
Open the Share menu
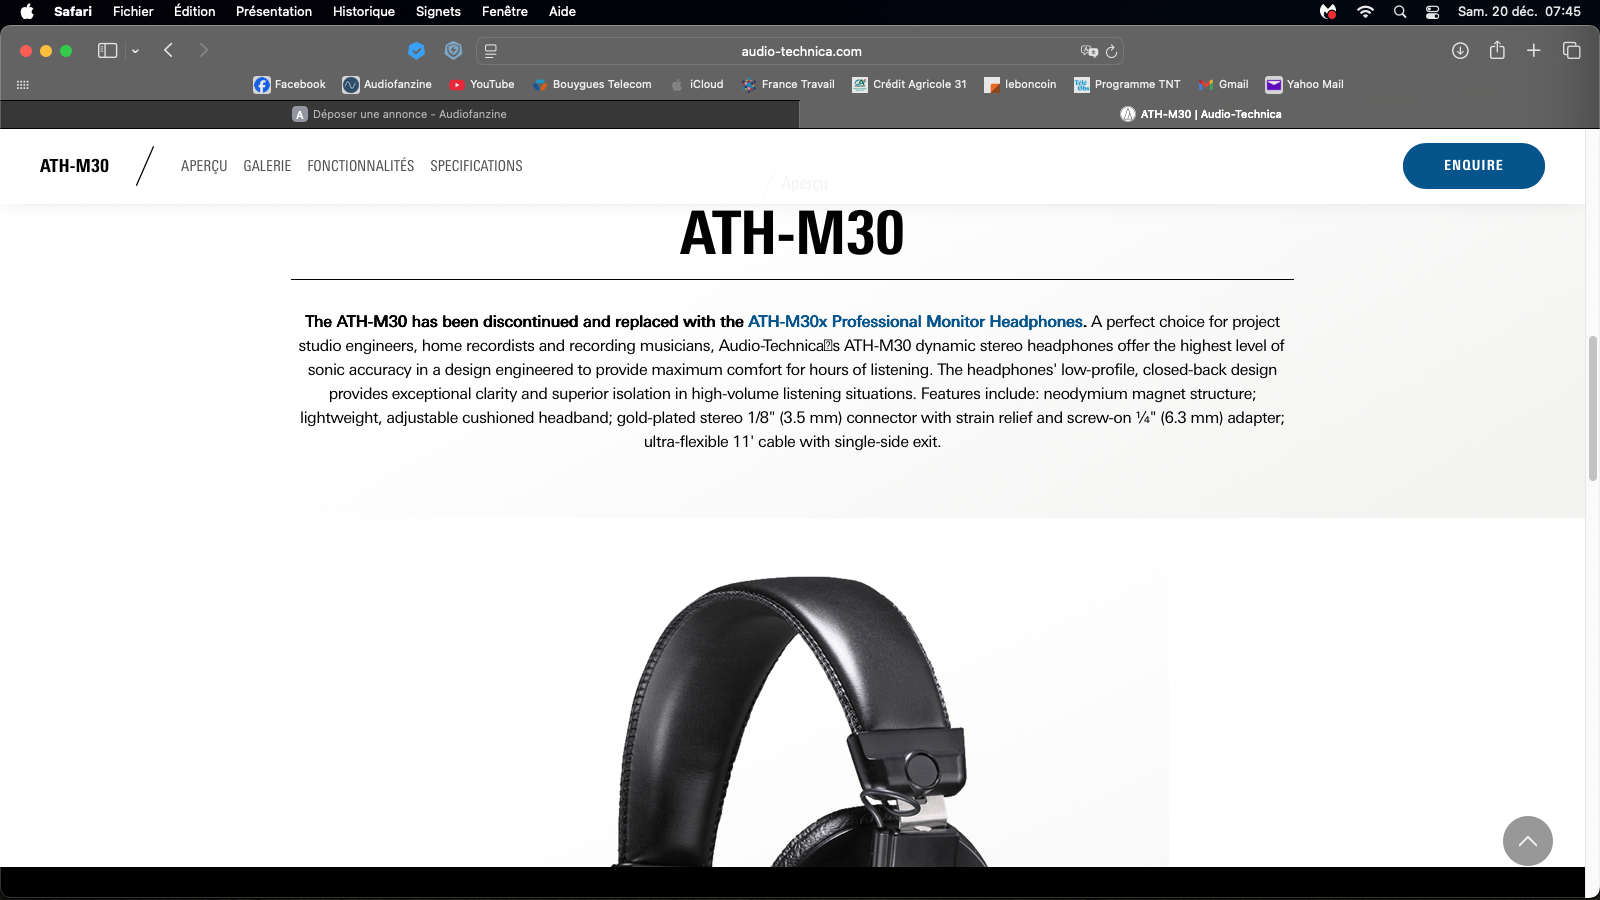coord(1497,50)
